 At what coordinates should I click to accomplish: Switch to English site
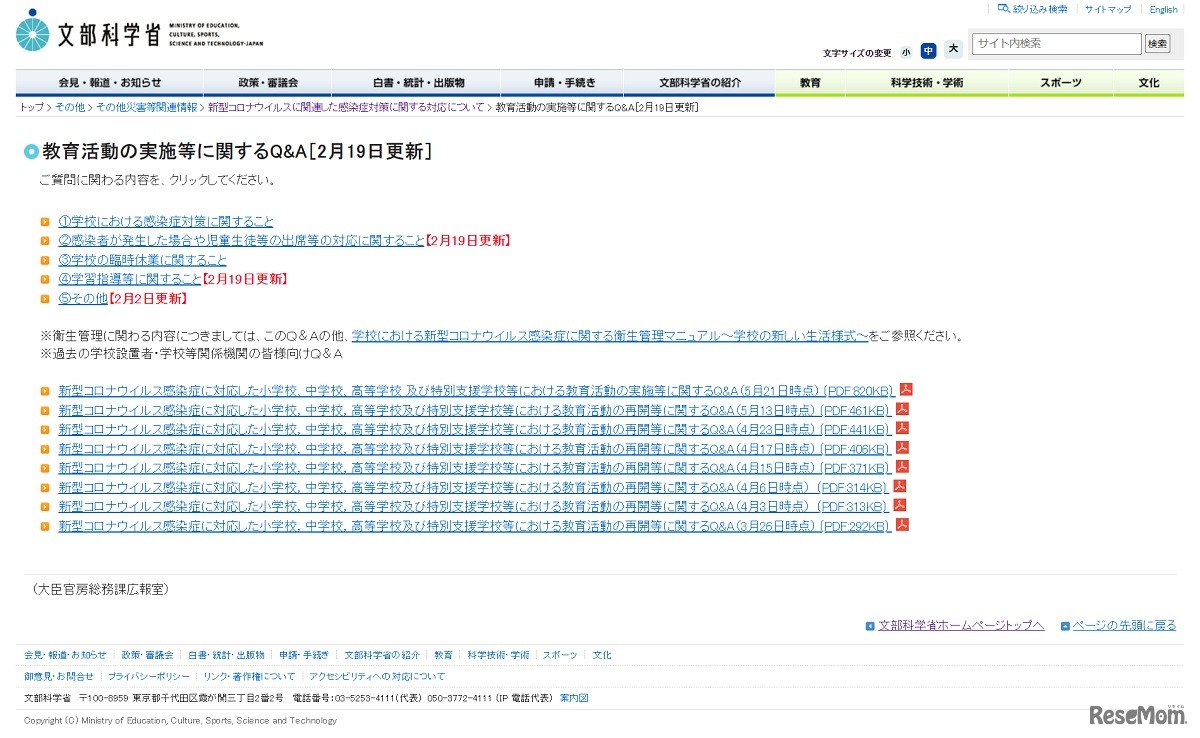click(x=1163, y=9)
